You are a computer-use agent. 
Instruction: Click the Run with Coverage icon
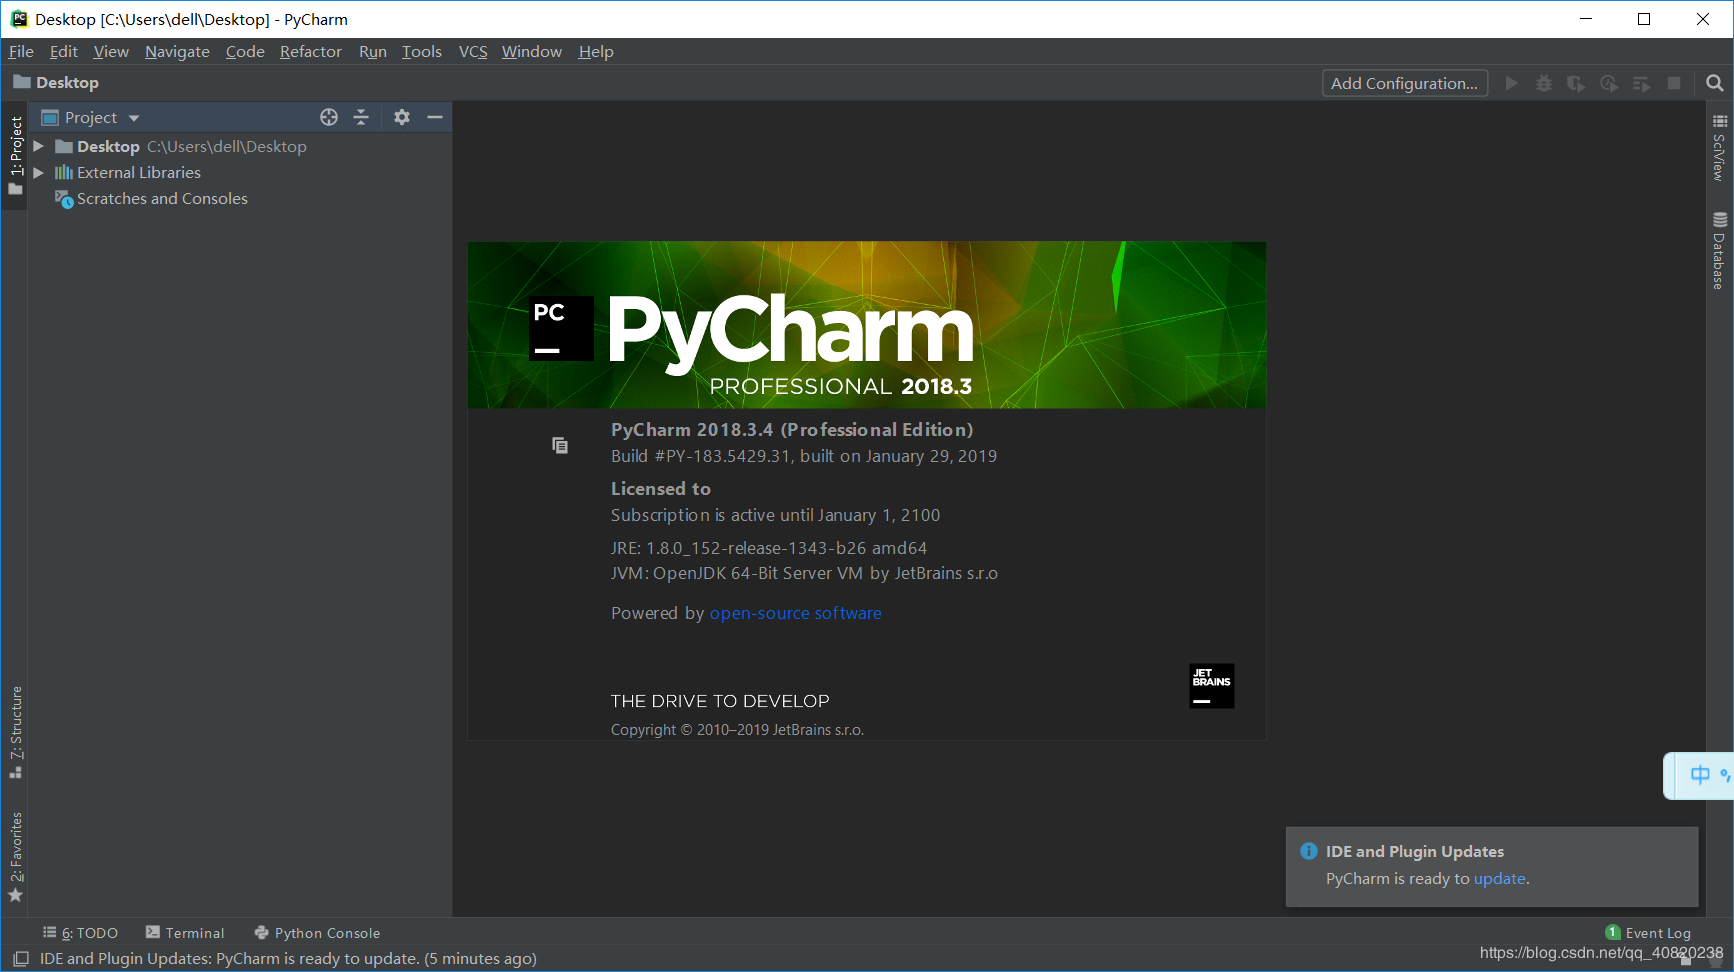(1576, 83)
